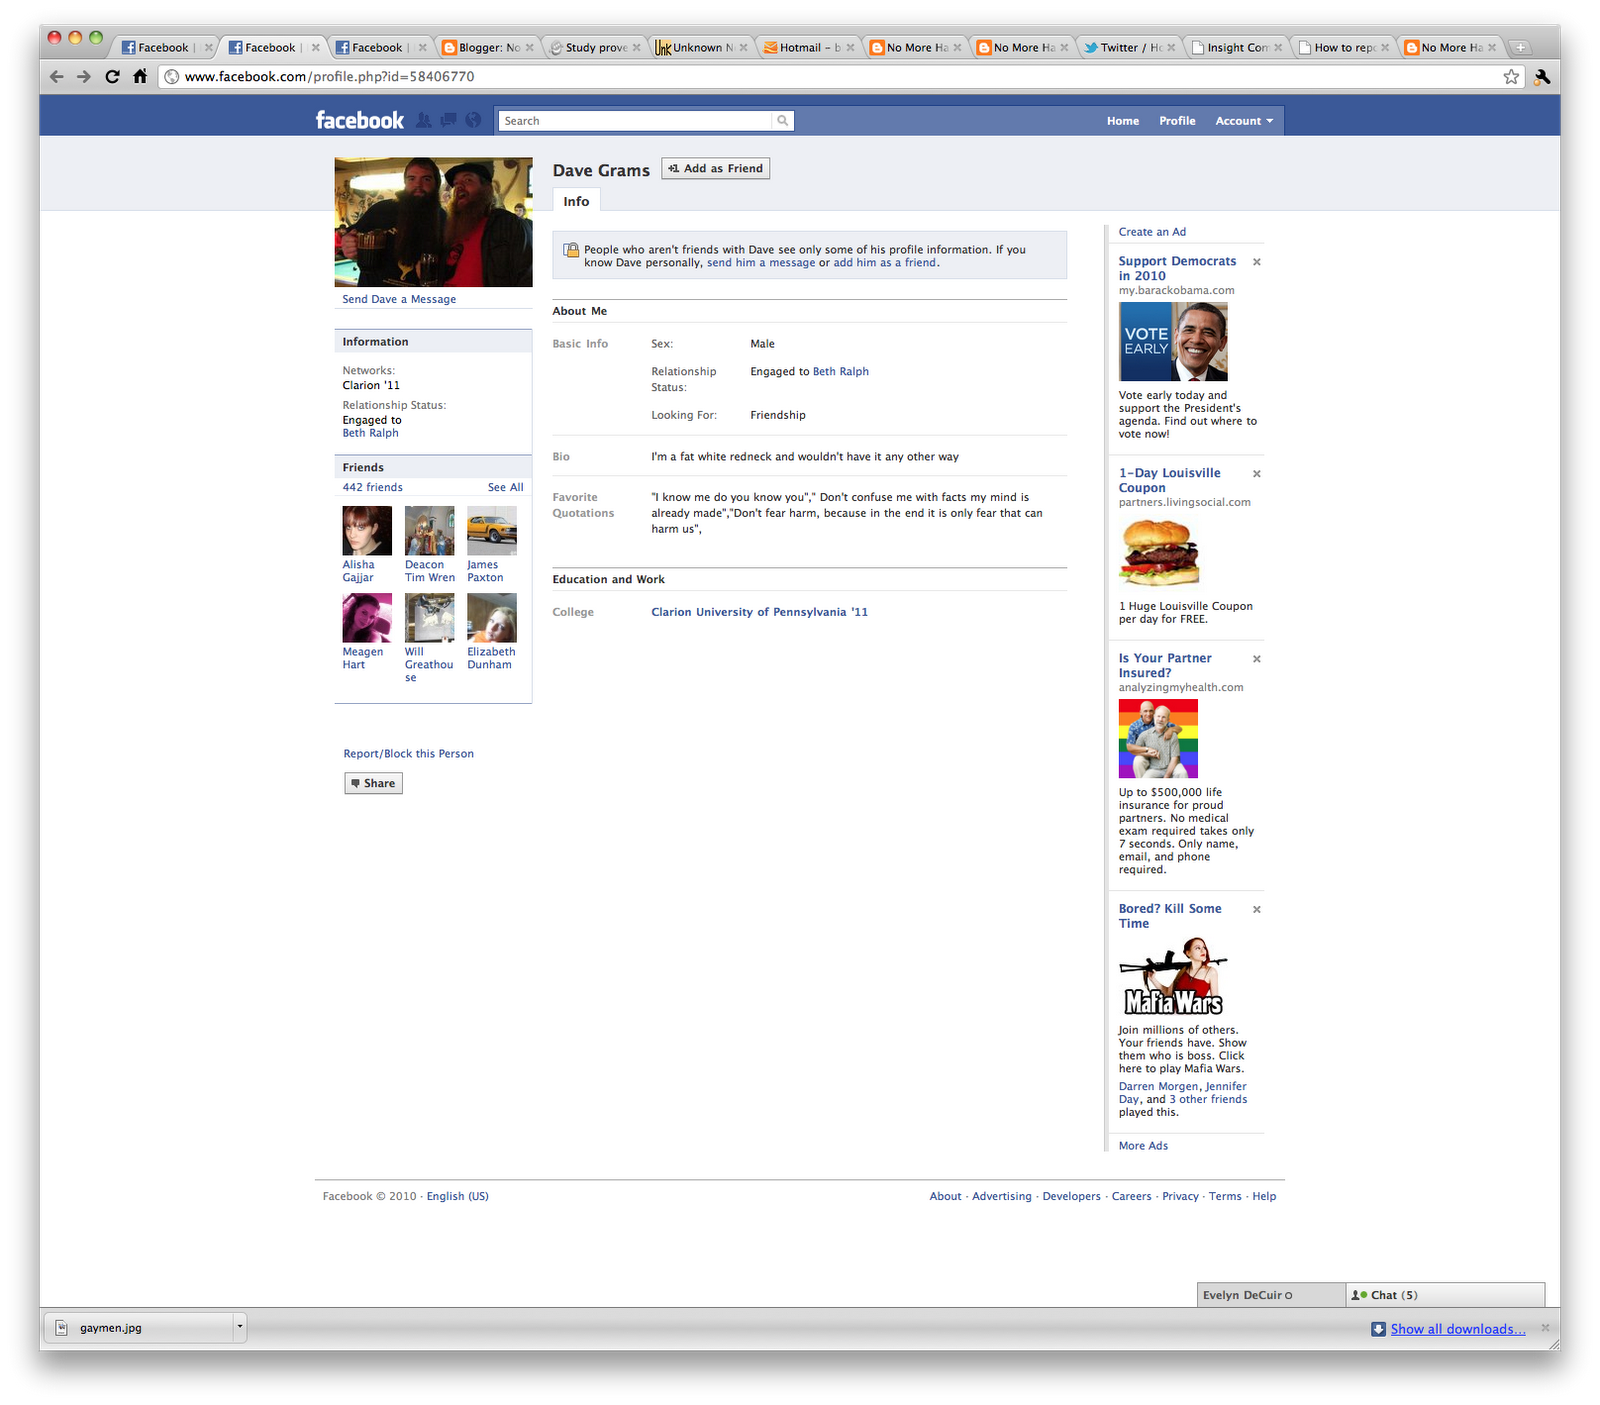Viewport: 1600px width, 1405px height.
Task: Open Dave Grams' profile picture
Action: 433,222
